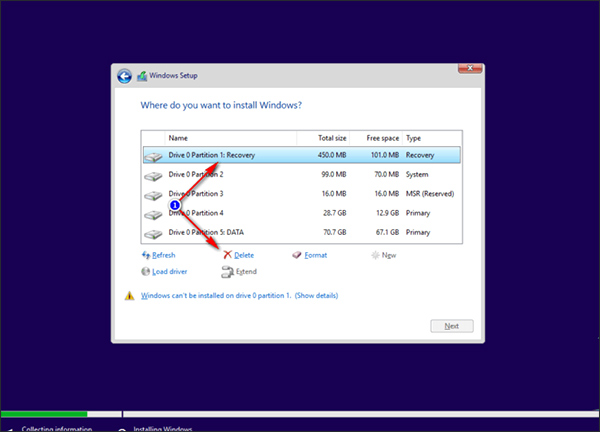The image size is (600, 432).
Task: Open the Load driver option
Action: click(170, 272)
